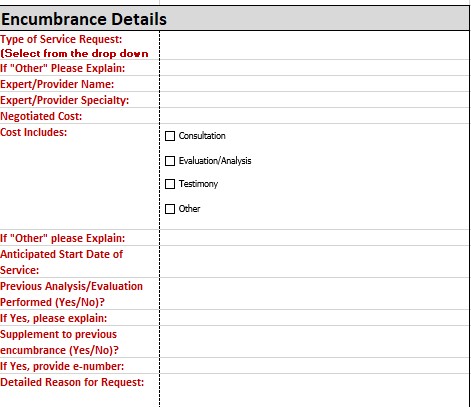Select the Expert/Provider Specialty input cell

tap(314, 100)
